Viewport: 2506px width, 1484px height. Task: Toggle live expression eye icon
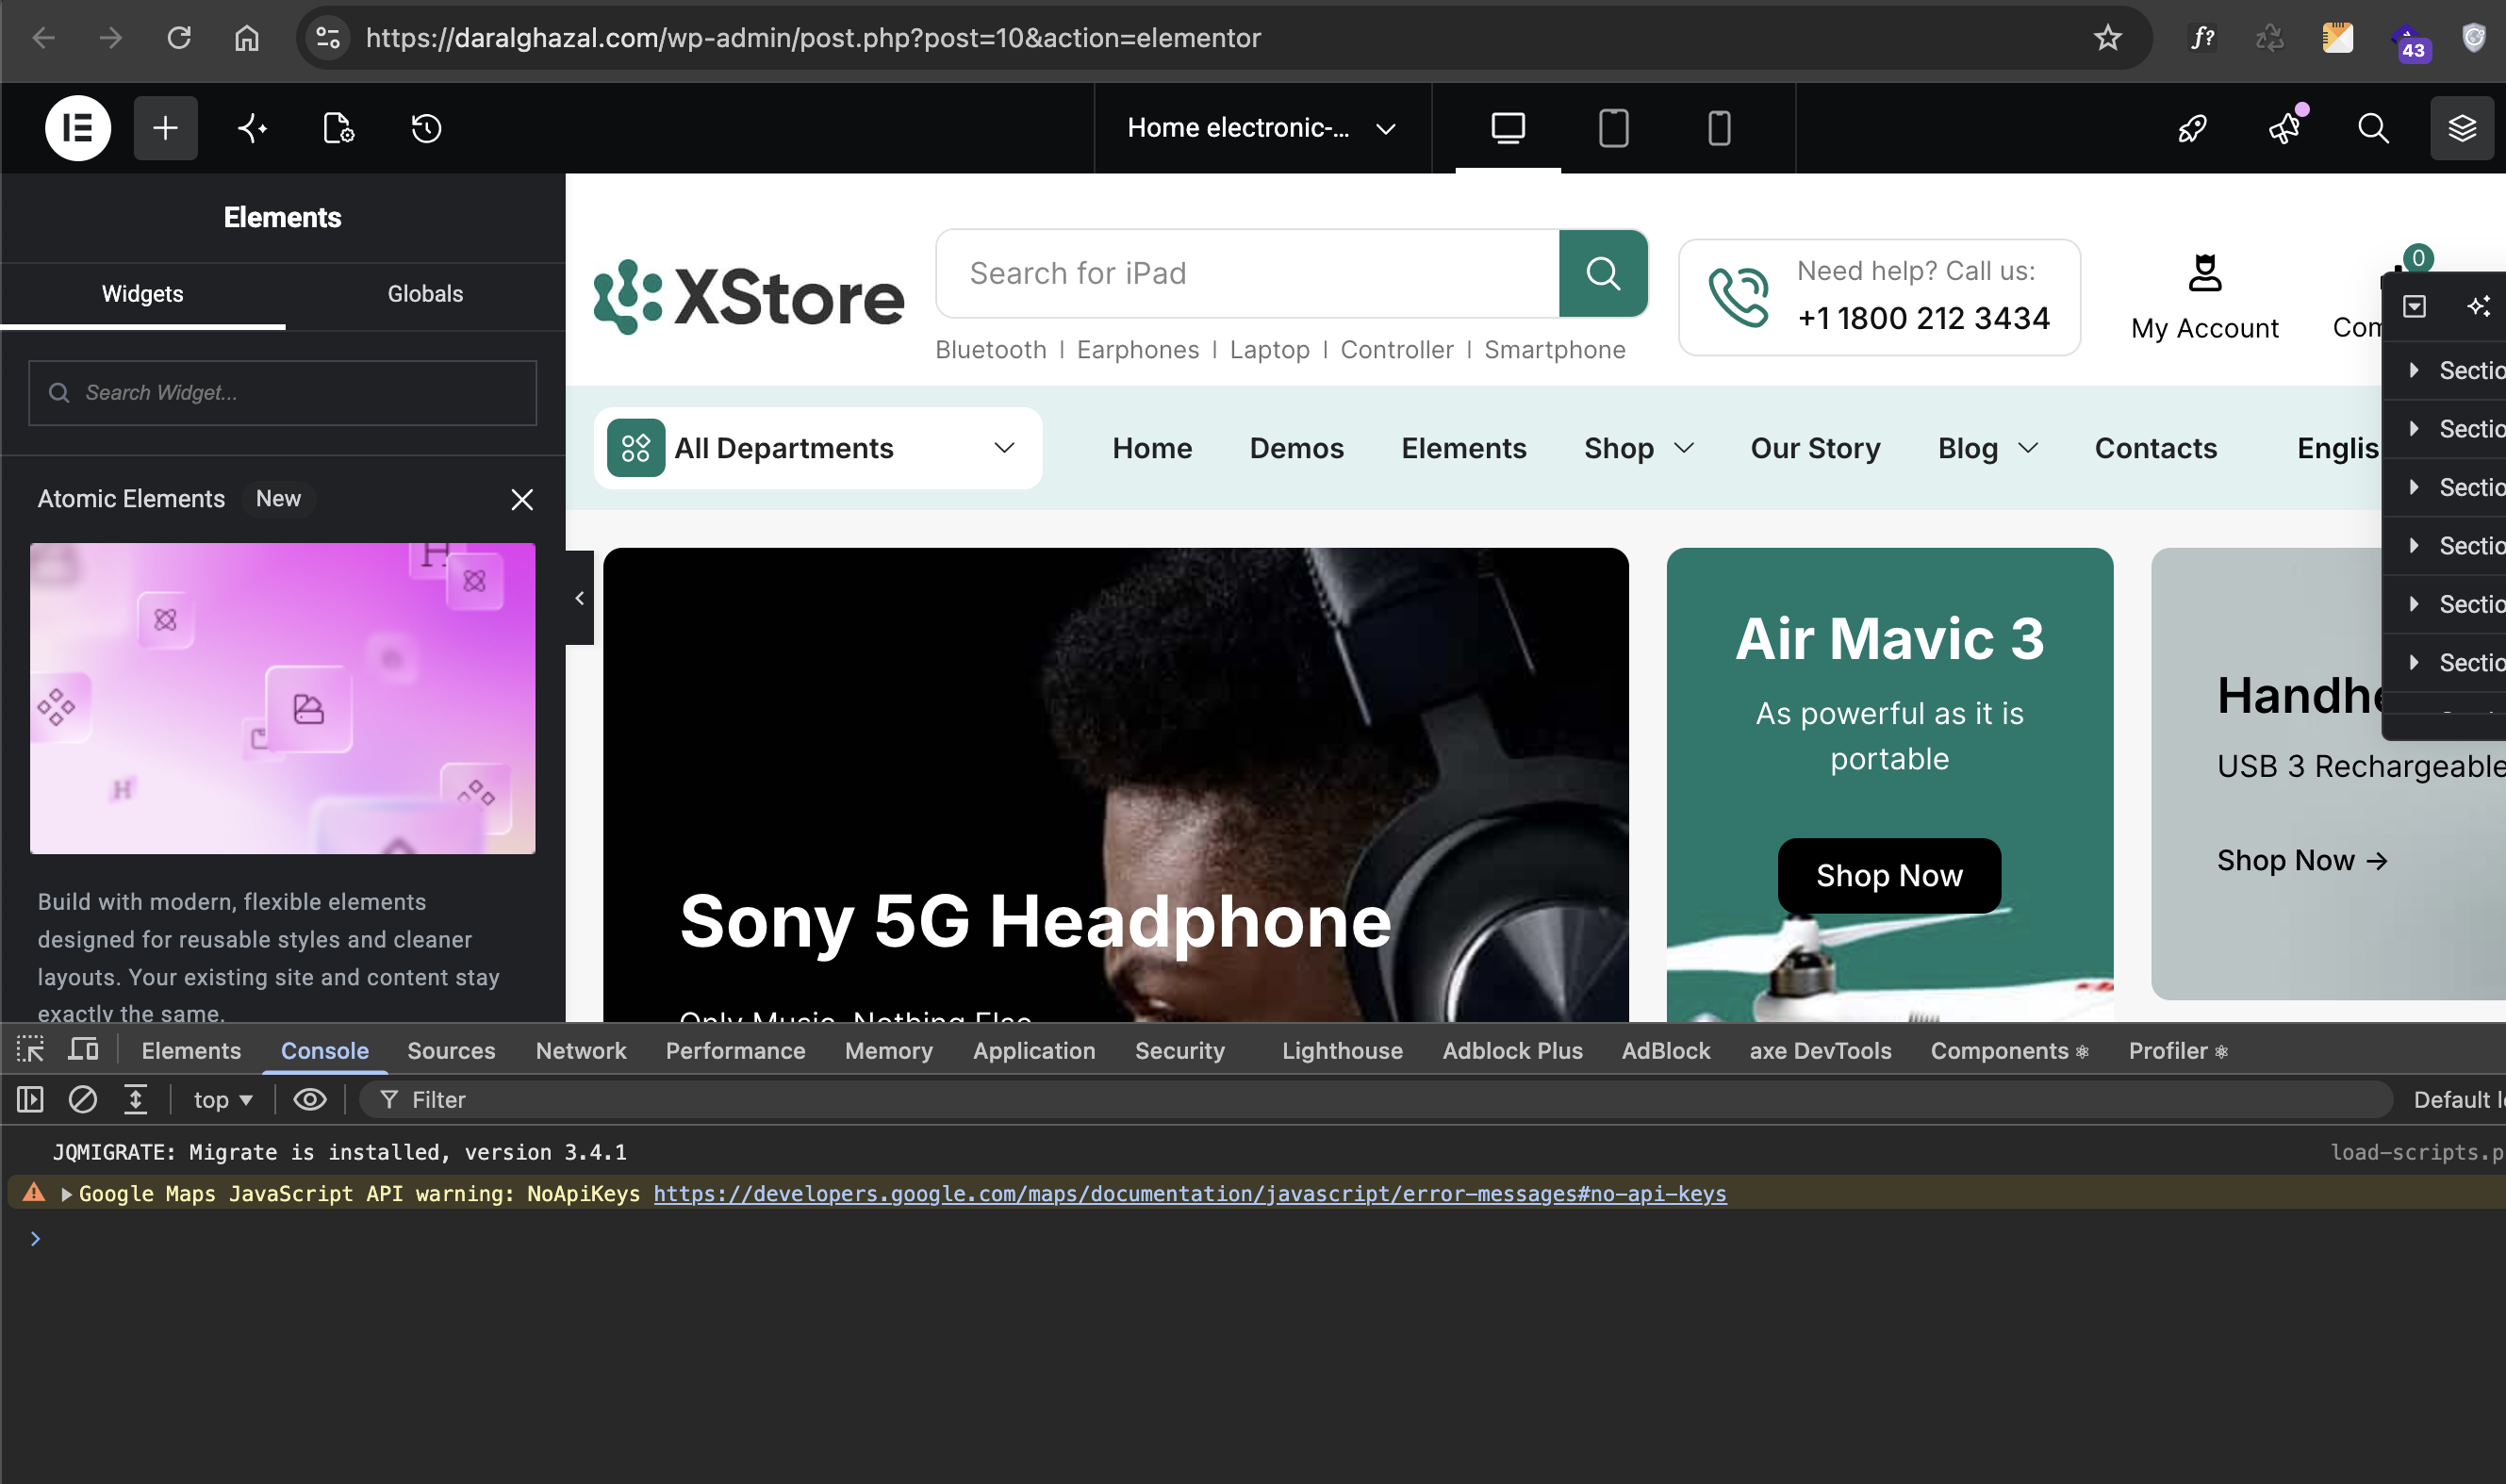(310, 1100)
